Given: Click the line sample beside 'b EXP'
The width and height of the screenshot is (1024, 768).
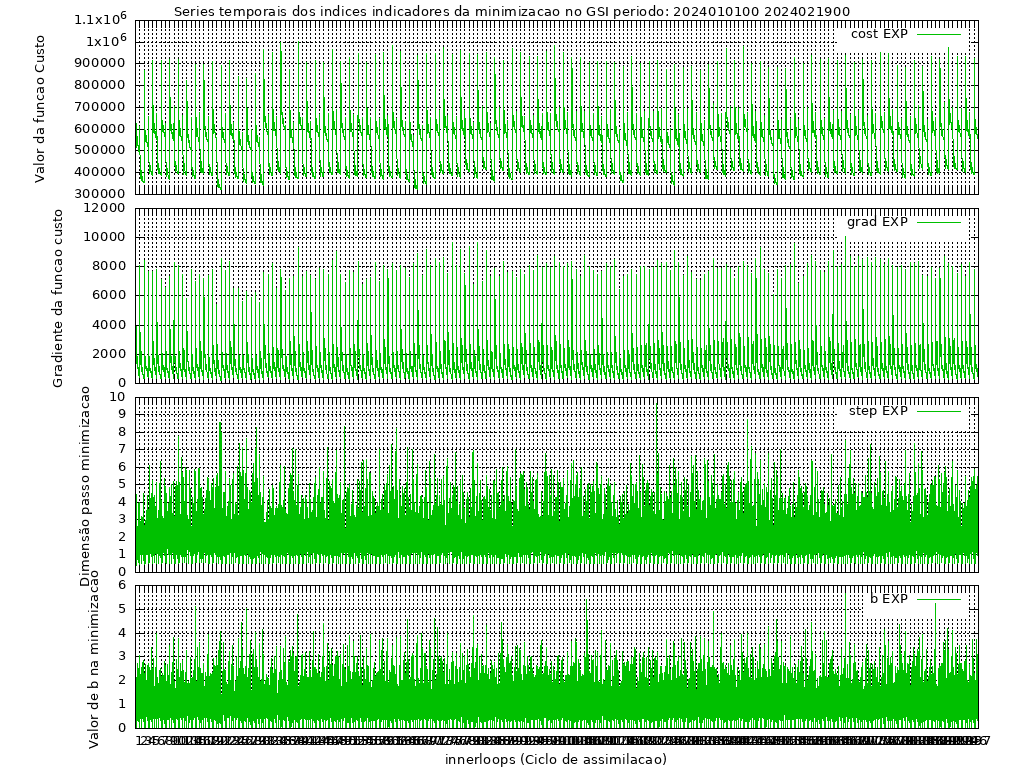Looking at the screenshot, I should [938, 599].
